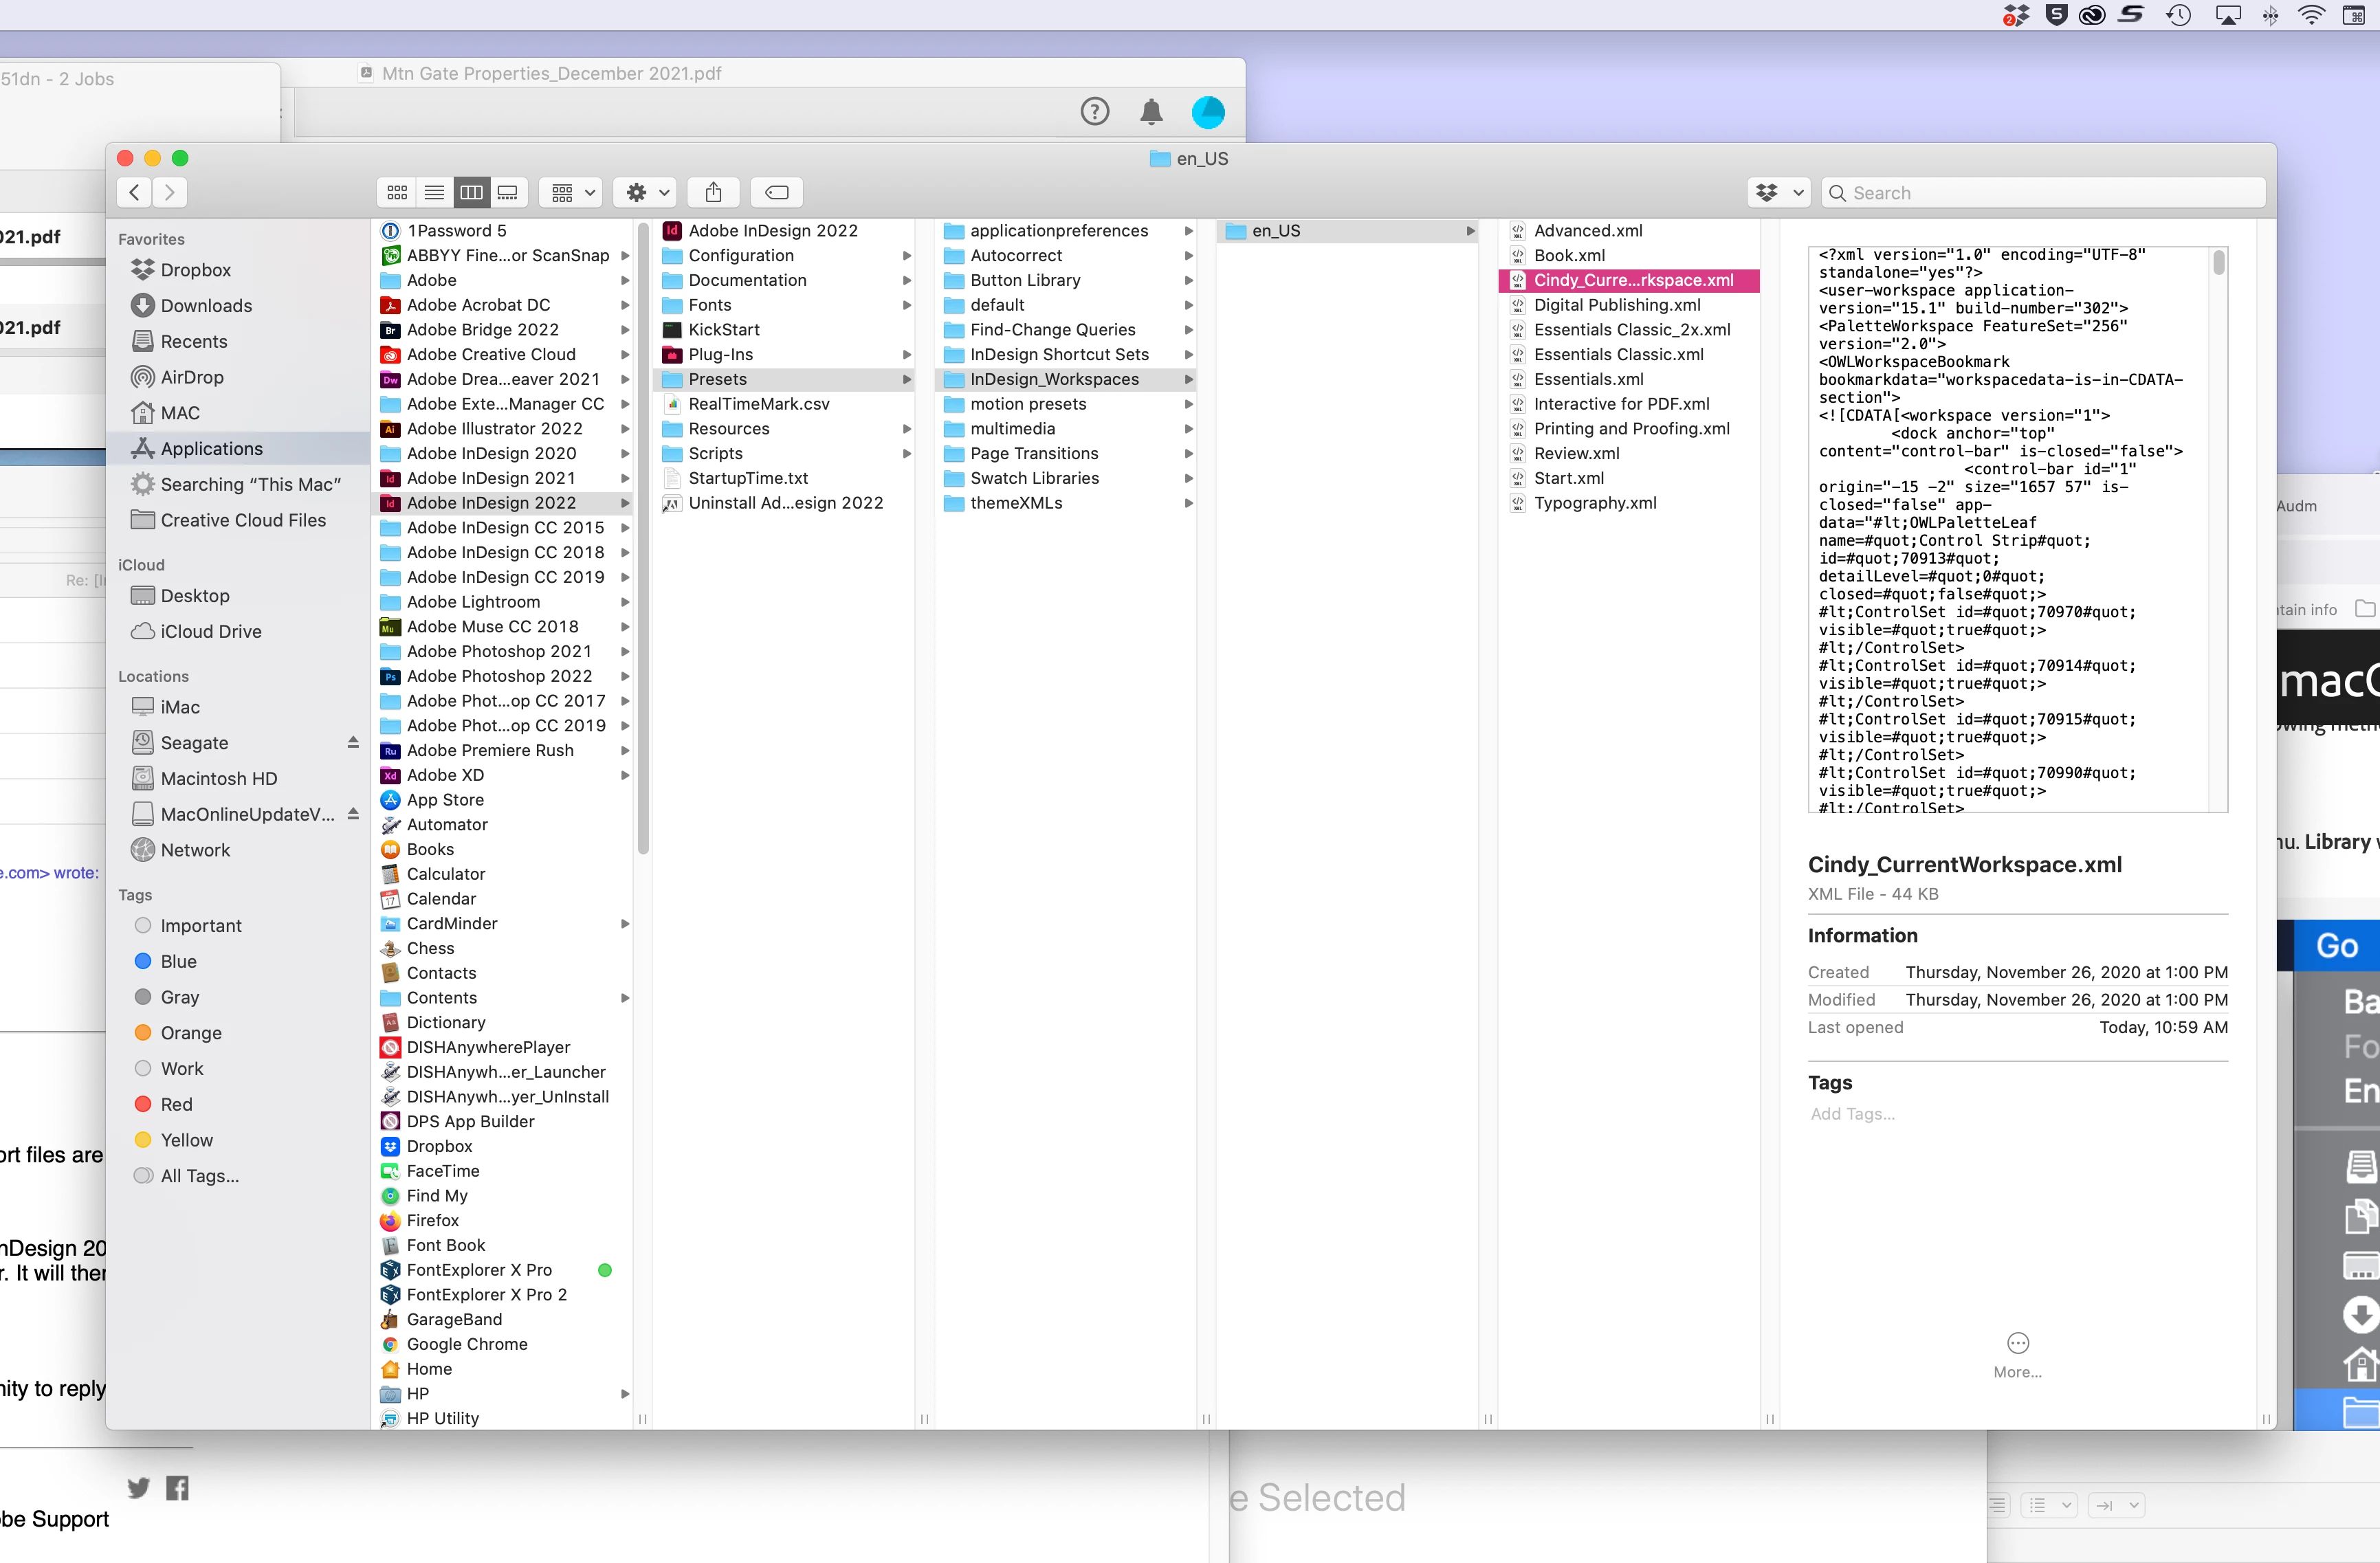This screenshot has width=2380, height=1563.
Task: Open the group-by arrangement dropdown
Action: coord(572,192)
